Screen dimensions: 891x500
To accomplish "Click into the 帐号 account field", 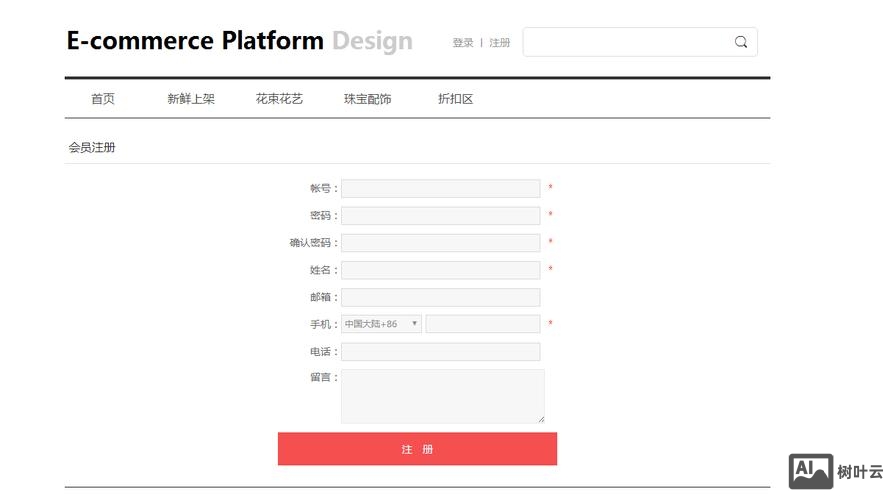I will tap(440, 189).
